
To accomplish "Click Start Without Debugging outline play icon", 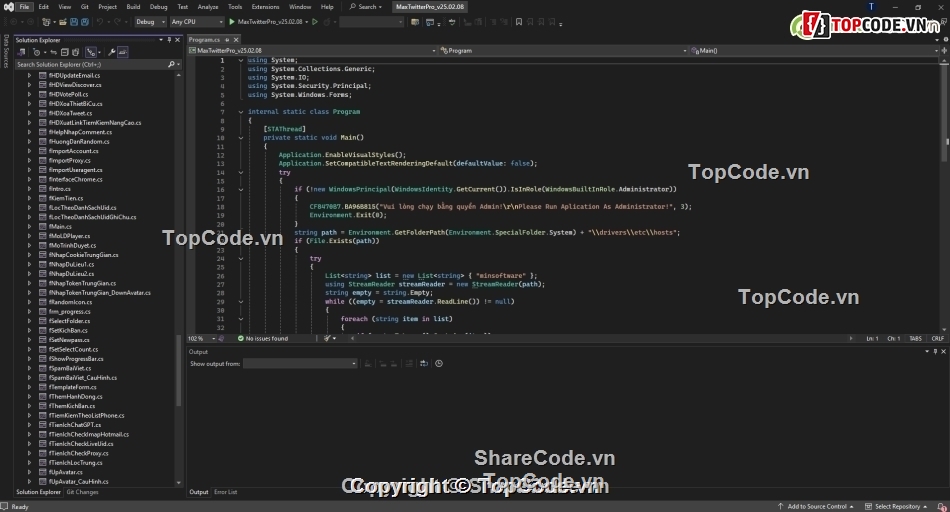I will coord(314,22).
